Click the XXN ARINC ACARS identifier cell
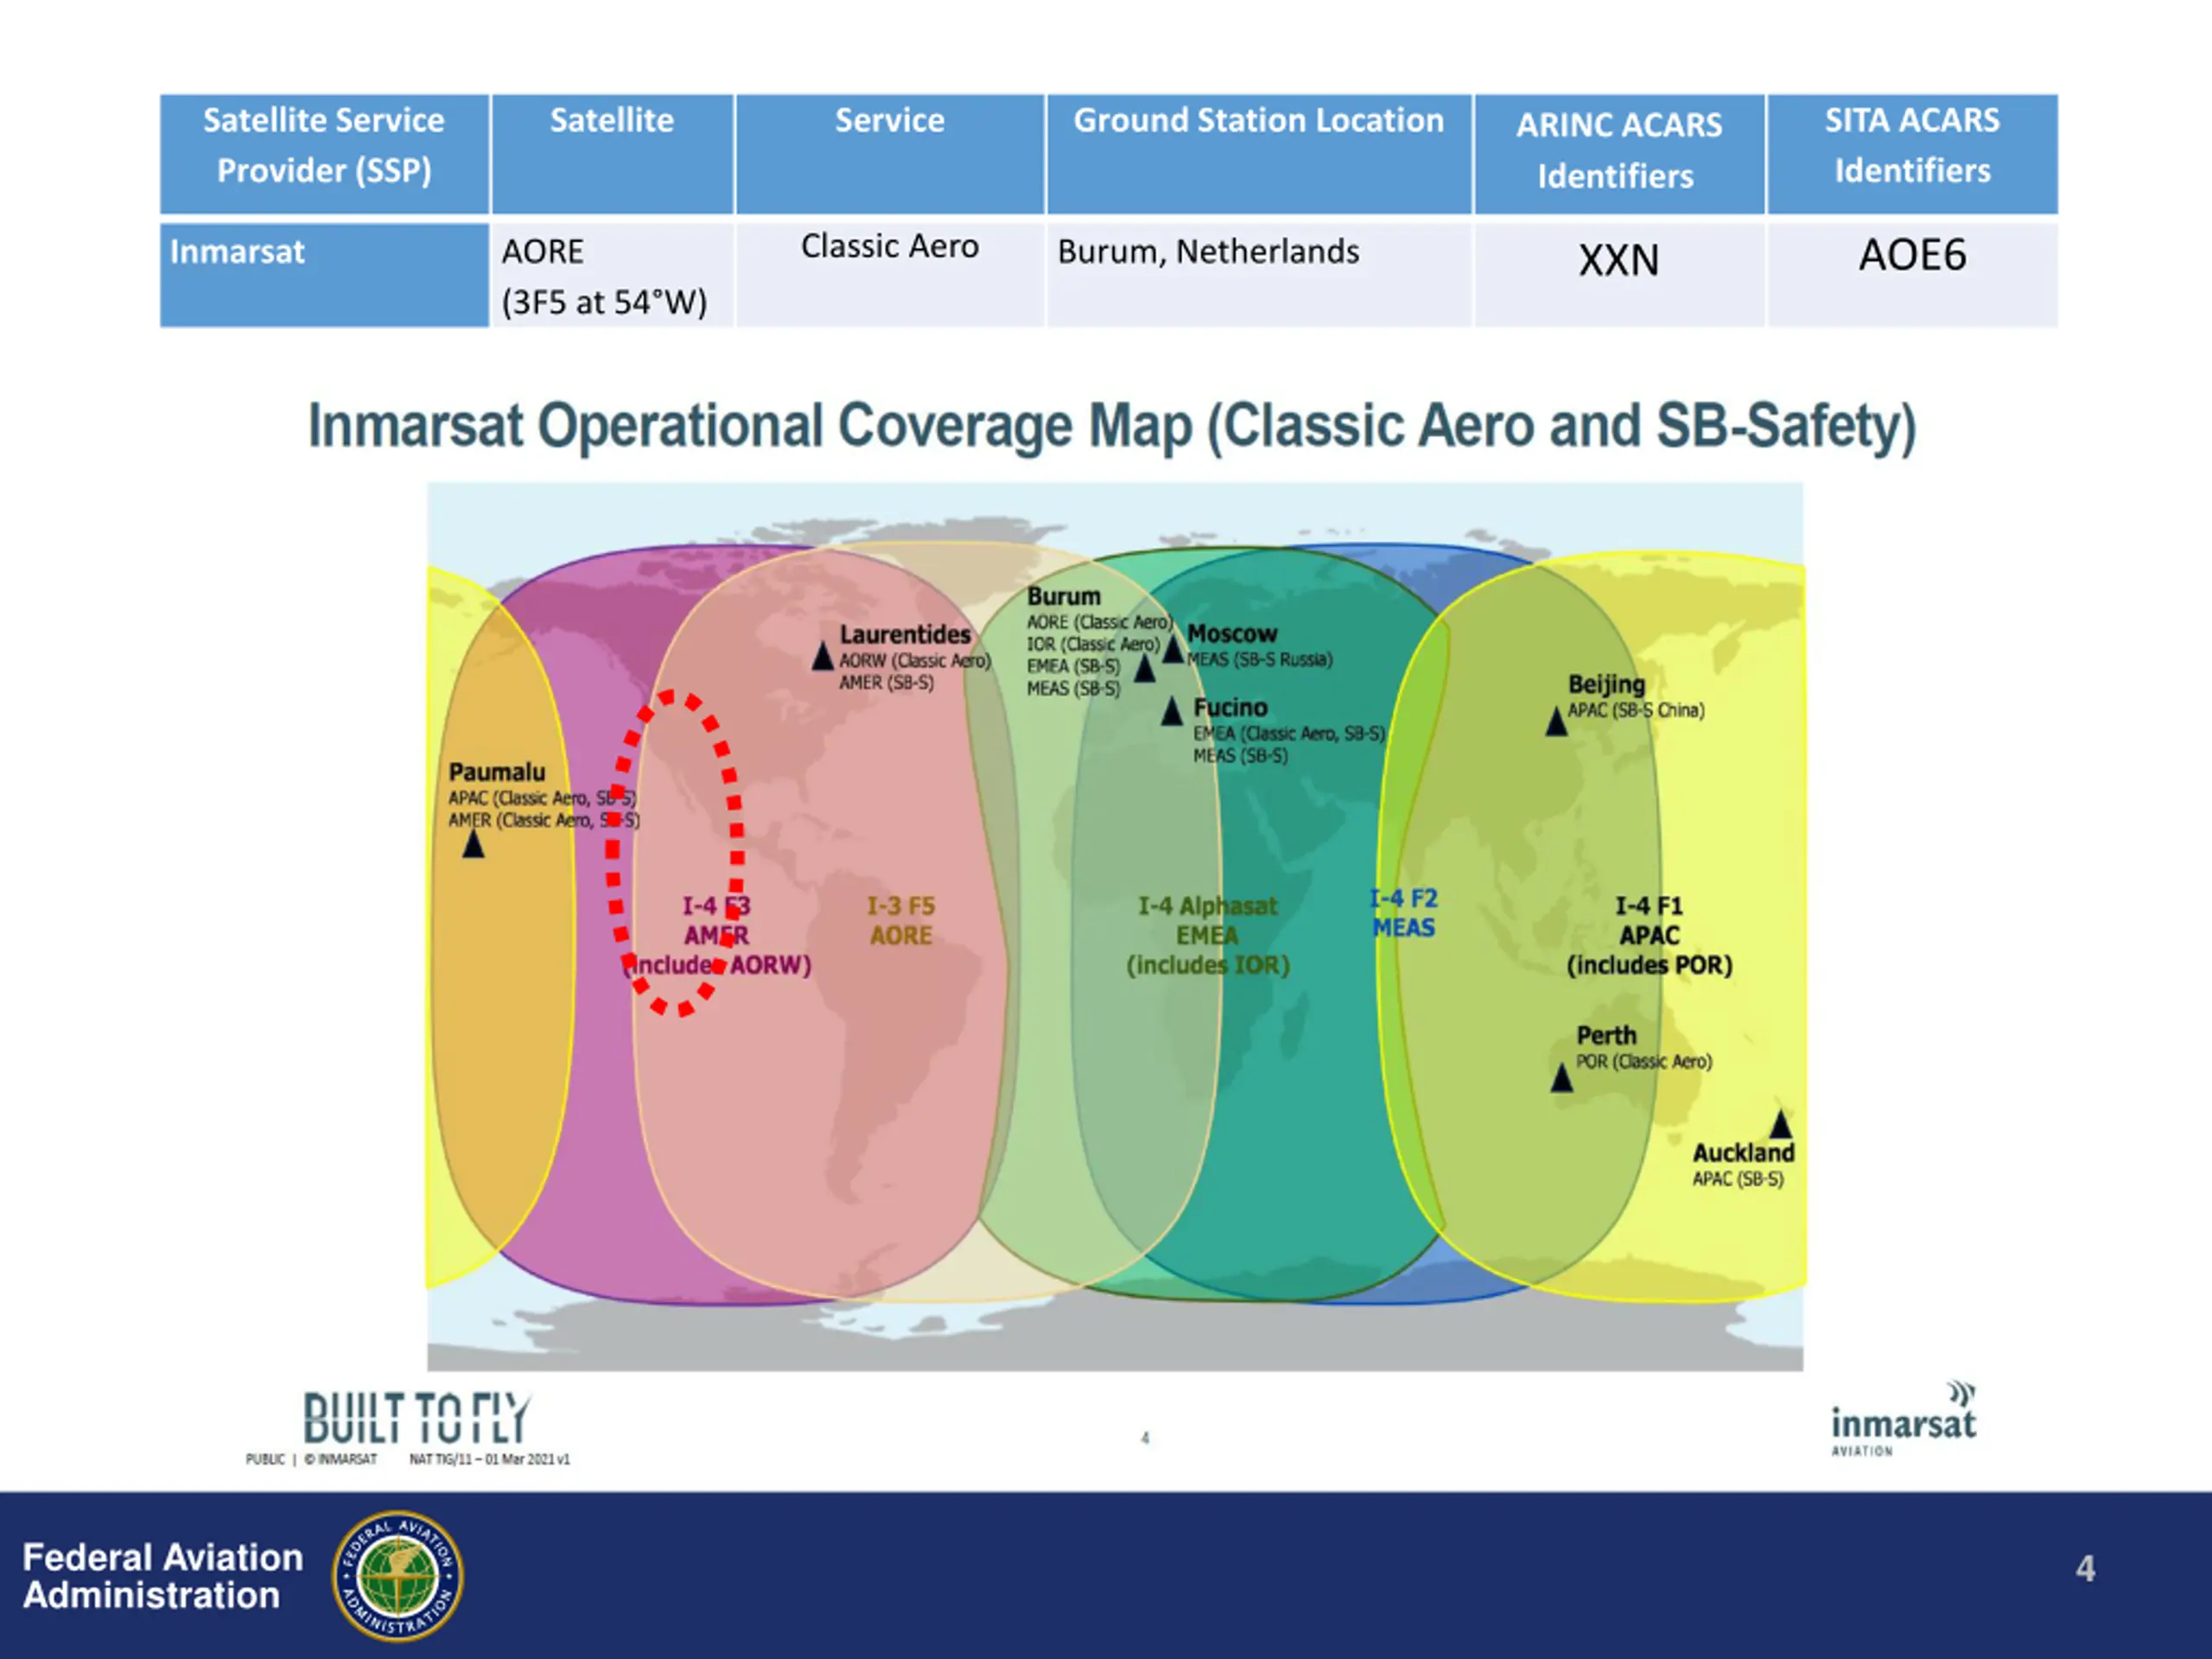 pos(1619,274)
